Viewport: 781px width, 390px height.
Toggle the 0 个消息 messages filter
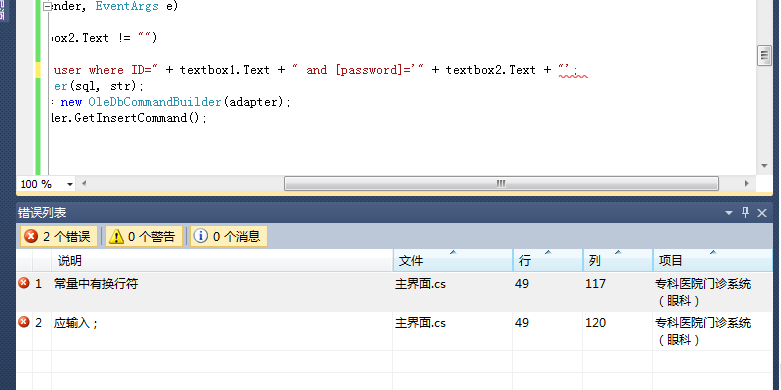229,236
